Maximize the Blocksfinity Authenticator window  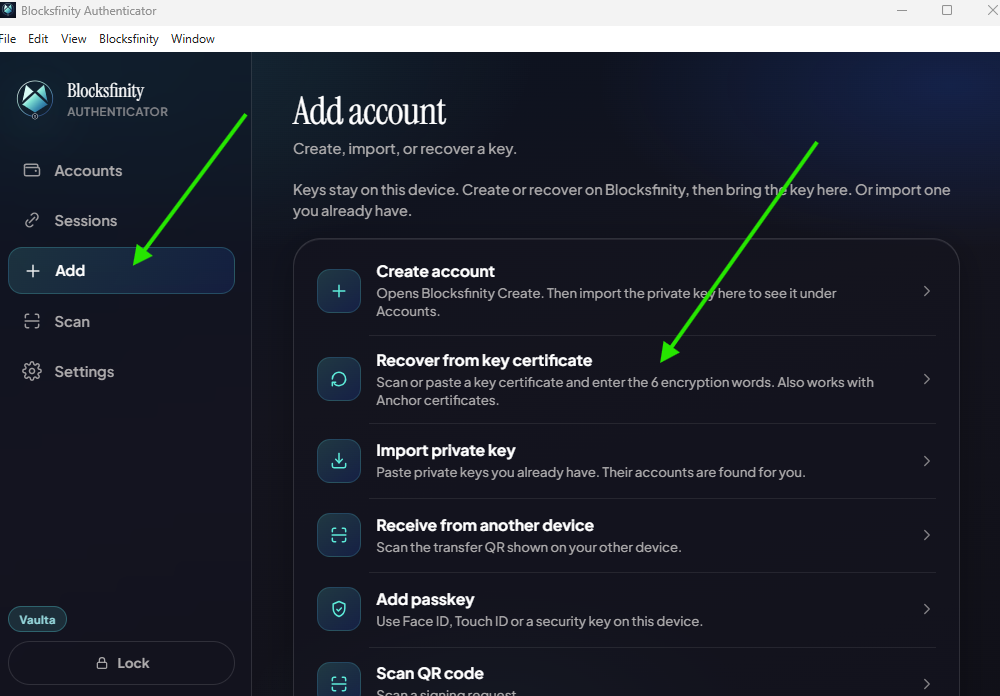[947, 10]
